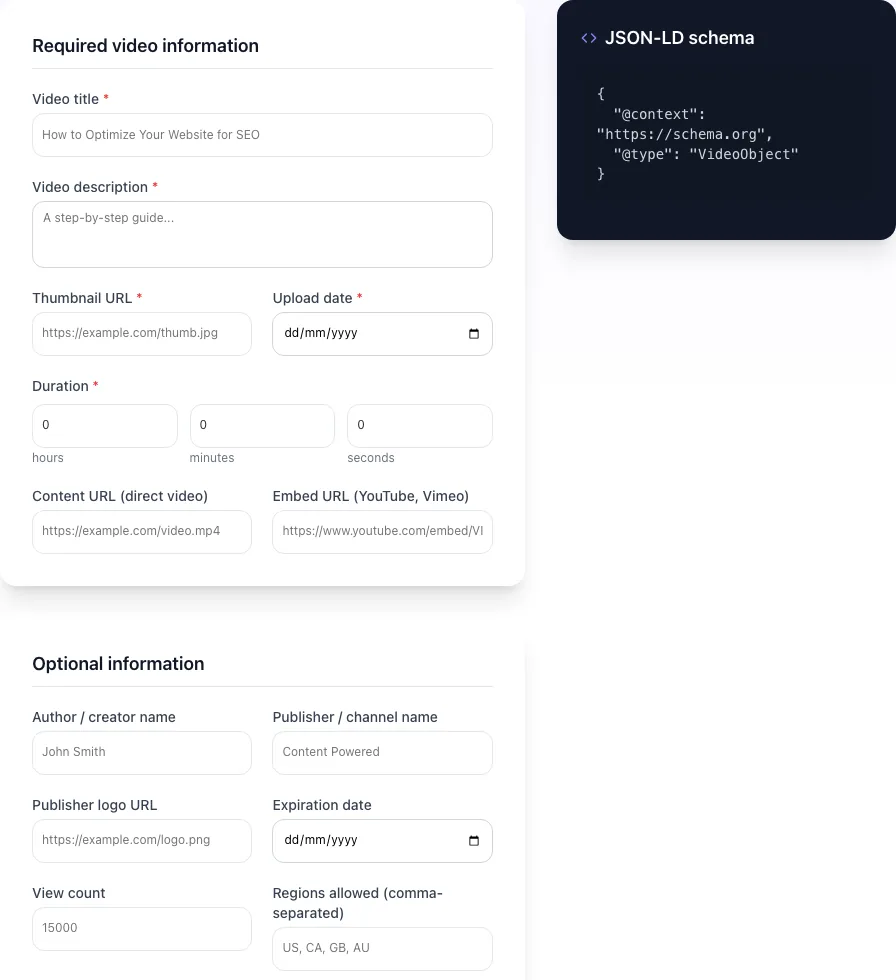Select the Duration minutes field
Viewport: 896px width, 980px height.
coord(262,426)
